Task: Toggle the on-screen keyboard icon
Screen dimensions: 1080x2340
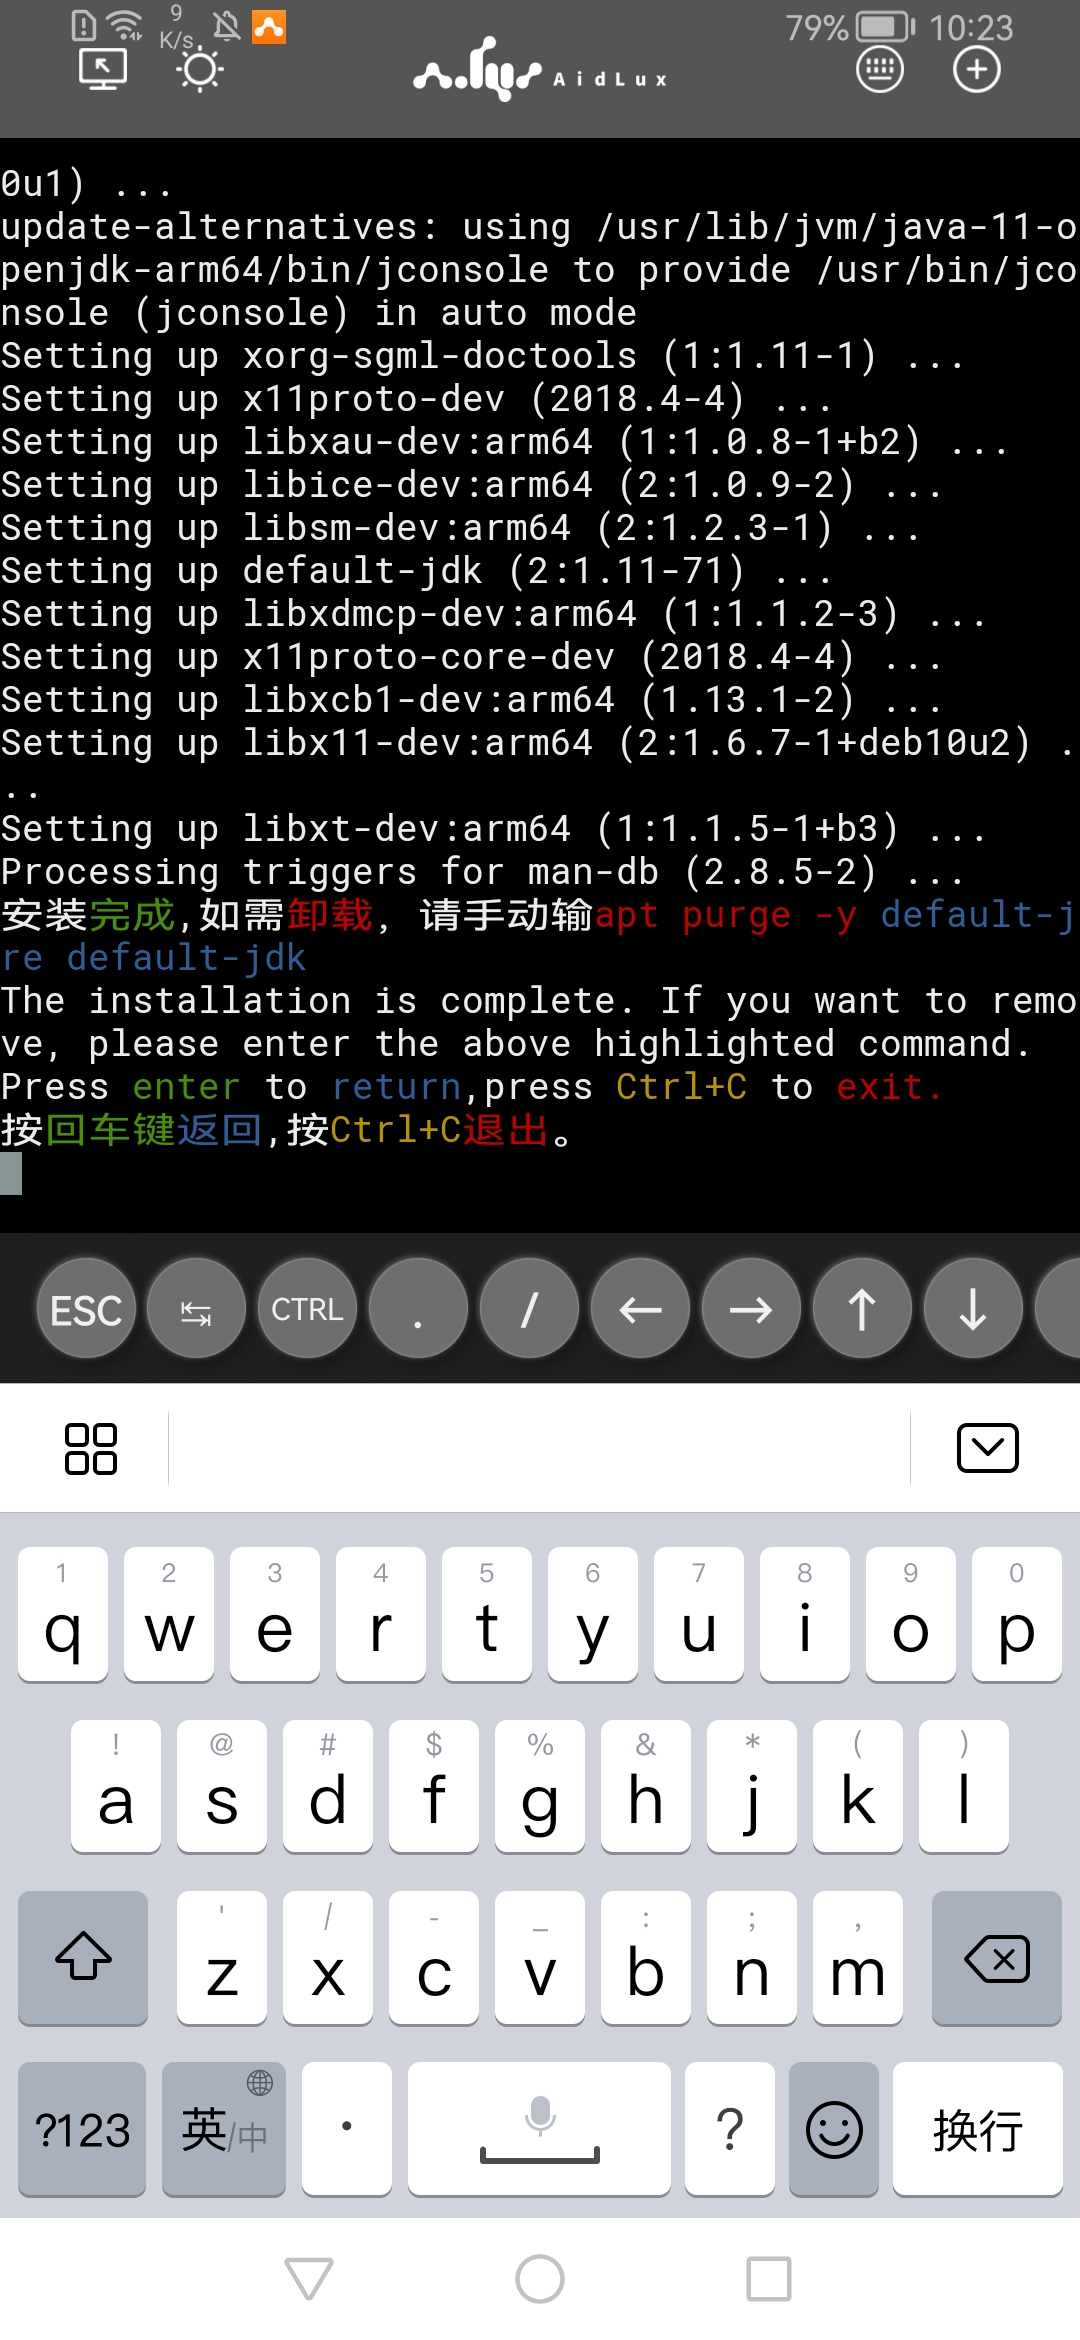Action: click(880, 69)
